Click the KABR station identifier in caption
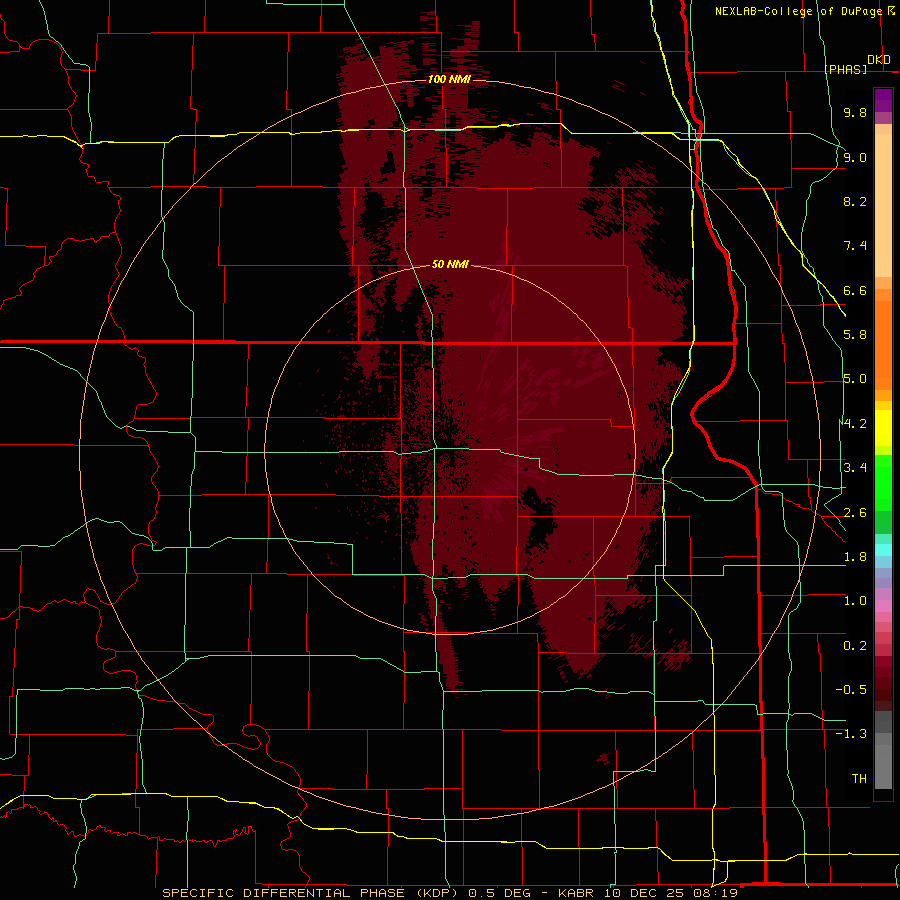Image resolution: width=900 pixels, height=900 pixels. [x=578, y=893]
